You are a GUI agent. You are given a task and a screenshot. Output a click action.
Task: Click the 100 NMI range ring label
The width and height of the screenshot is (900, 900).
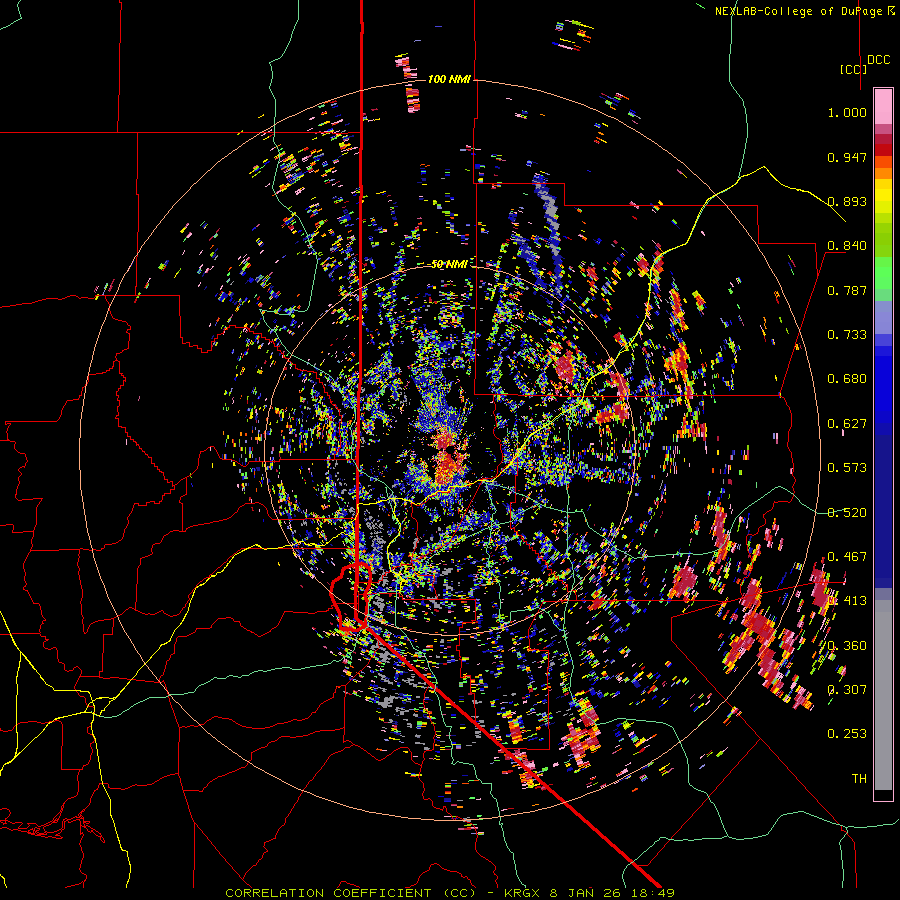pyautogui.click(x=449, y=79)
